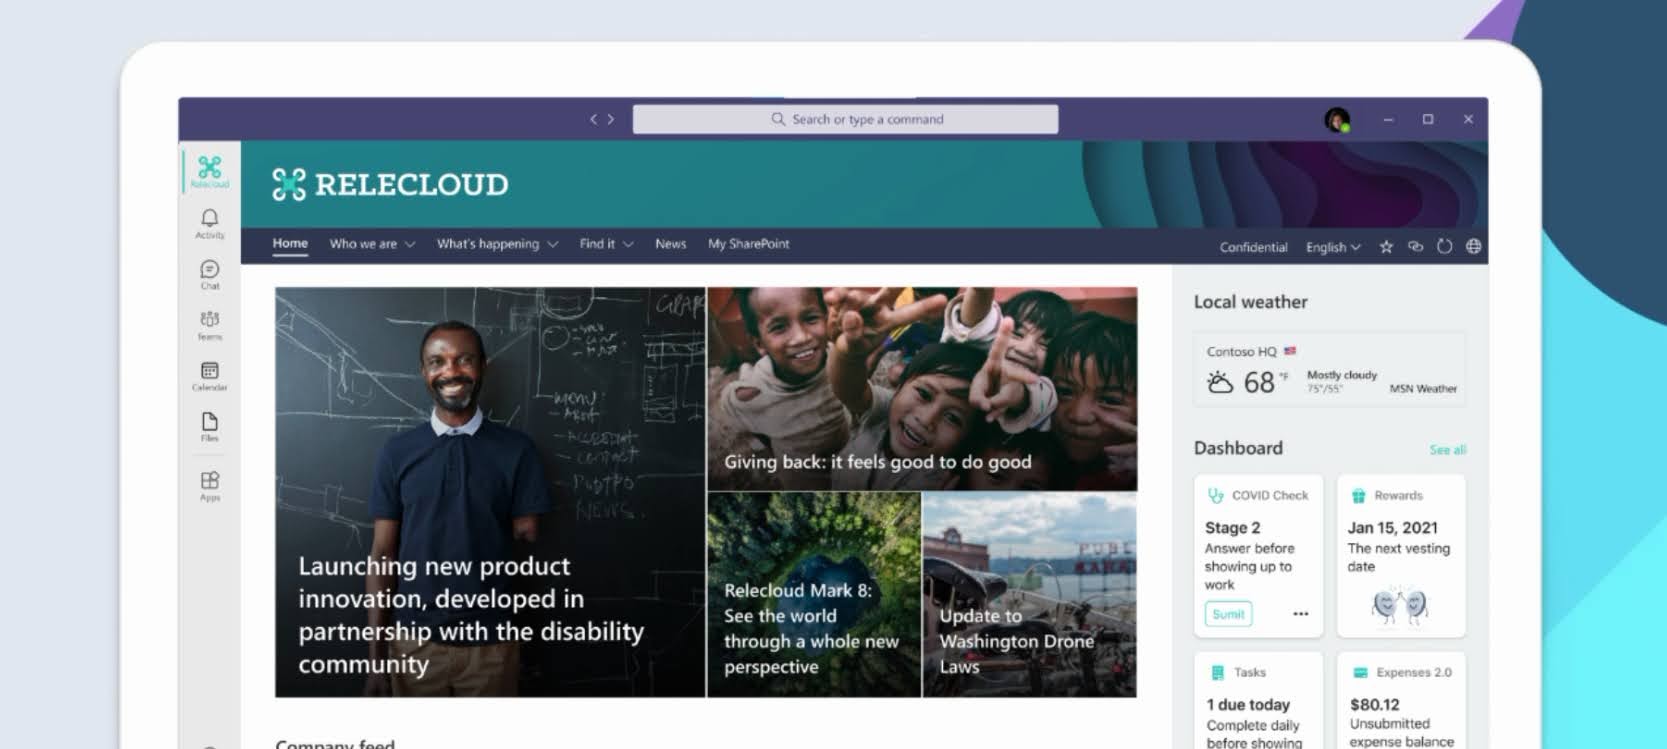This screenshot has height=749, width=1667.
Task: Select the News navigation item
Action: point(670,244)
